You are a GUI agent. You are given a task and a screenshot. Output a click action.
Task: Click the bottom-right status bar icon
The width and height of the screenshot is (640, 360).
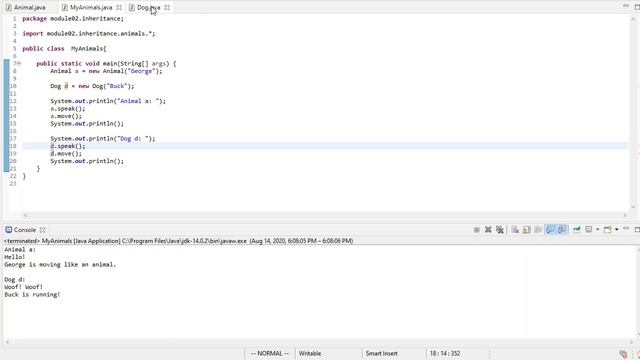point(623,354)
